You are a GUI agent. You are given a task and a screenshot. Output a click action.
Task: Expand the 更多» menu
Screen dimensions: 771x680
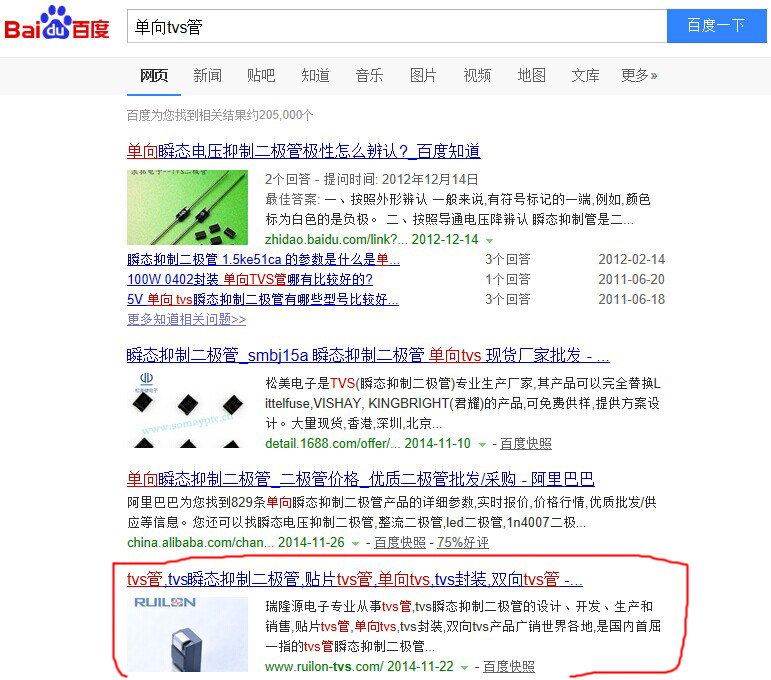click(x=639, y=75)
